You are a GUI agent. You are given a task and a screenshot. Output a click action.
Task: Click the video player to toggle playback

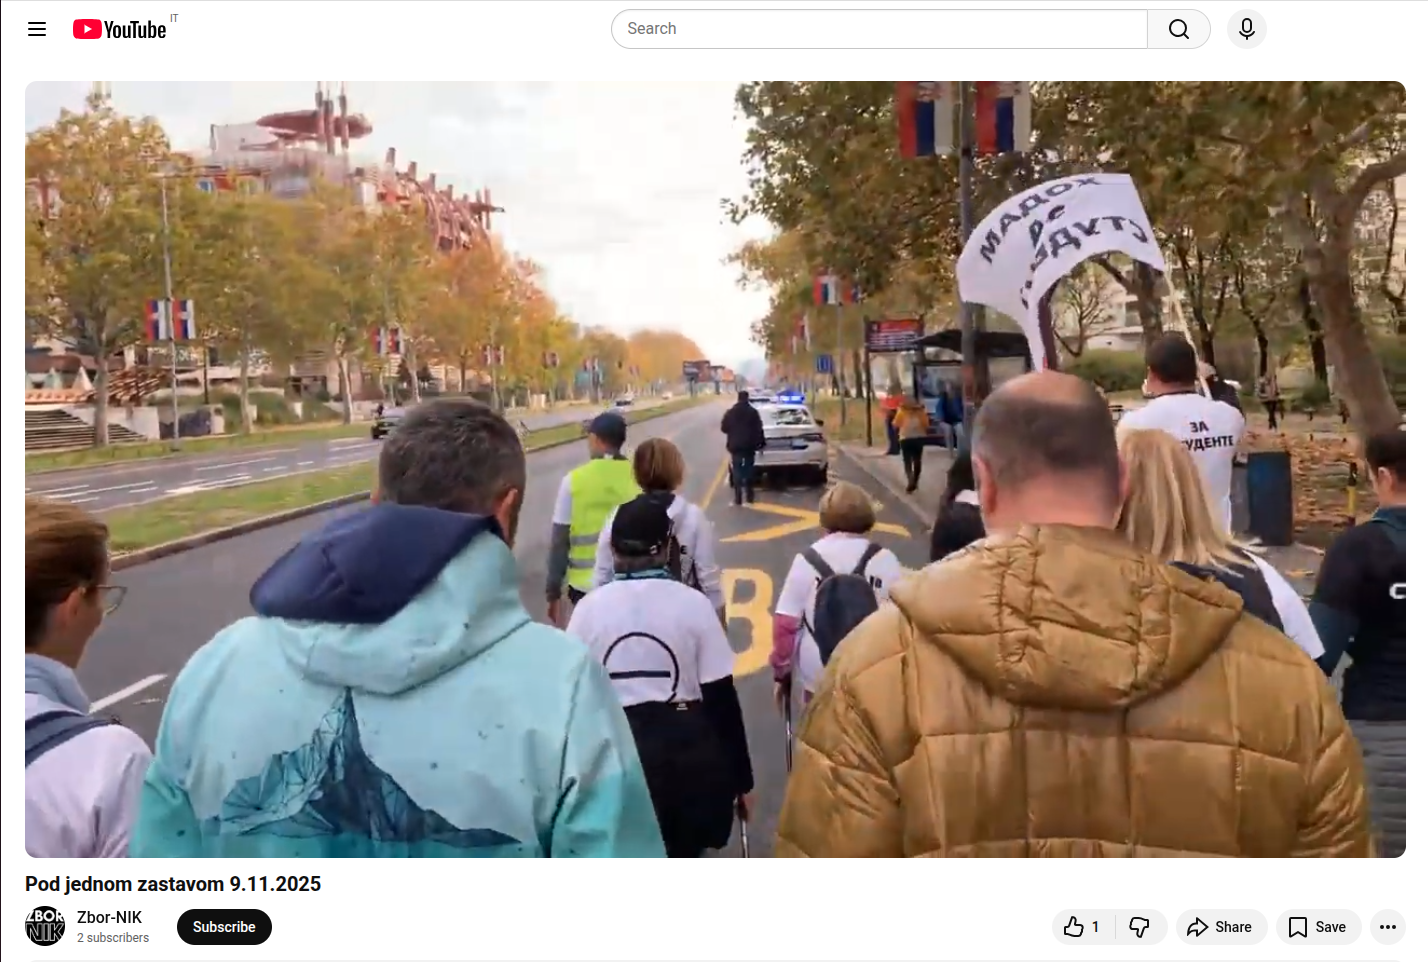(x=715, y=469)
